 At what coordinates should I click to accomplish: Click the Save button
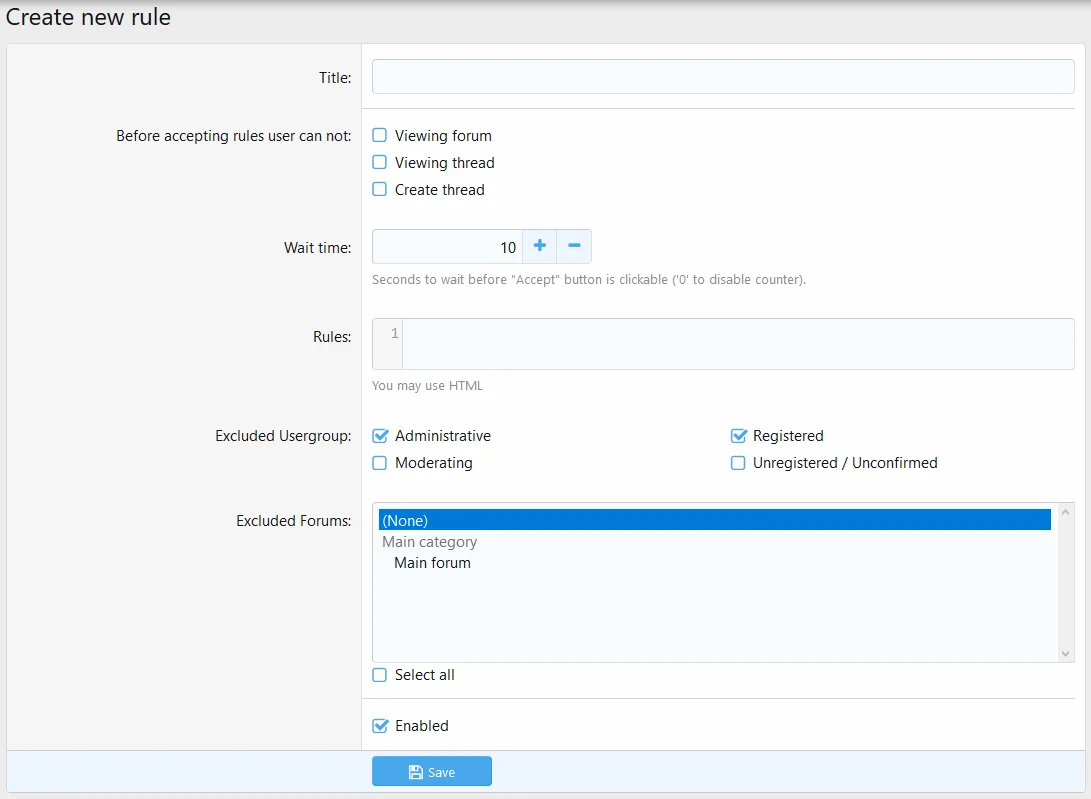(431, 771)
